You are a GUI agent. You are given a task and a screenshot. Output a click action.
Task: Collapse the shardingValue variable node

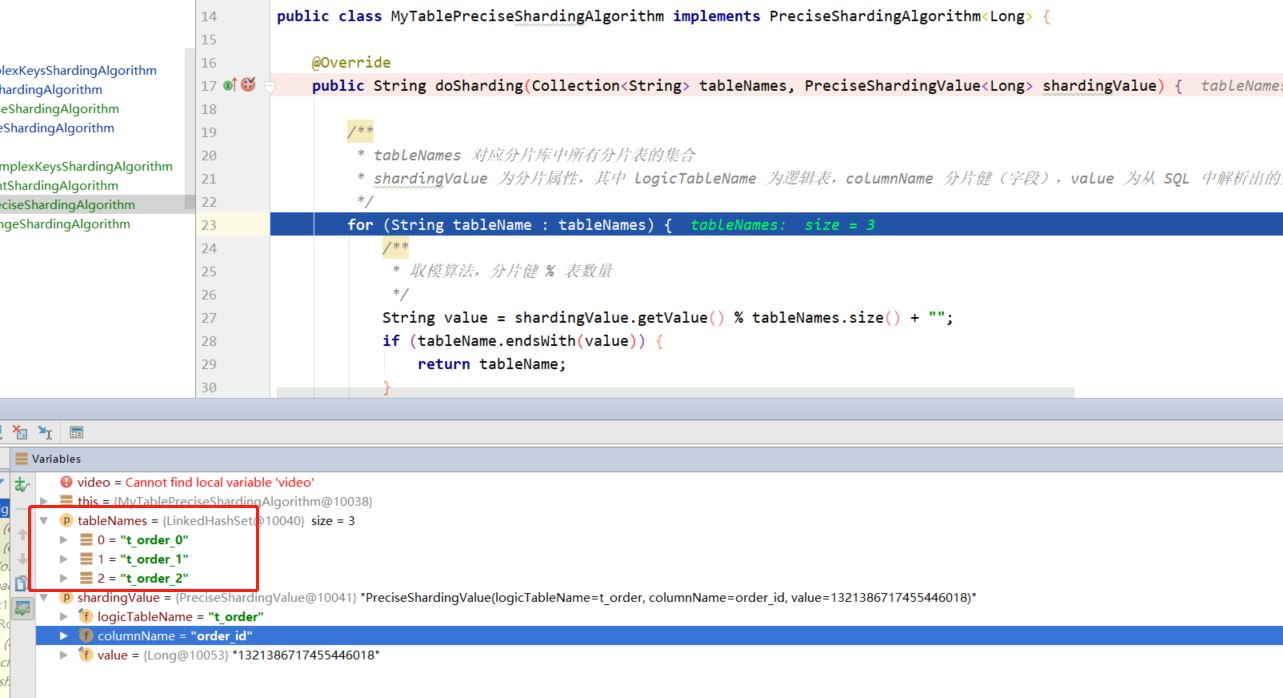point(44,597)
